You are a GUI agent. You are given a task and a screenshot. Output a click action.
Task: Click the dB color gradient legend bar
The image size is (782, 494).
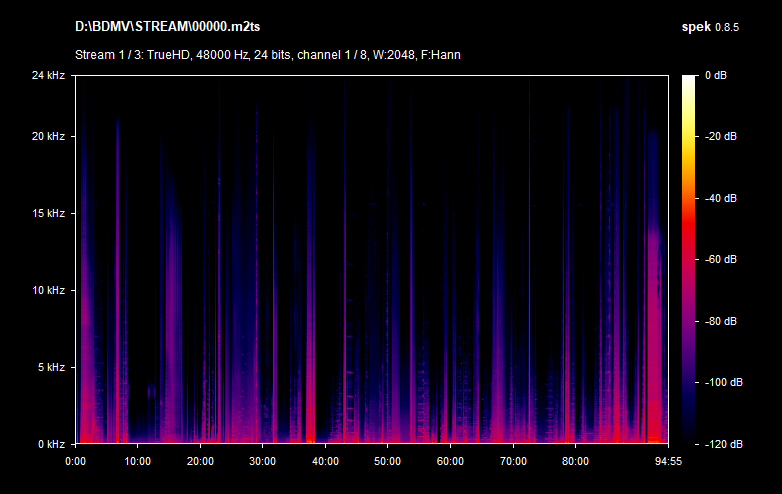tap(689, 259)
